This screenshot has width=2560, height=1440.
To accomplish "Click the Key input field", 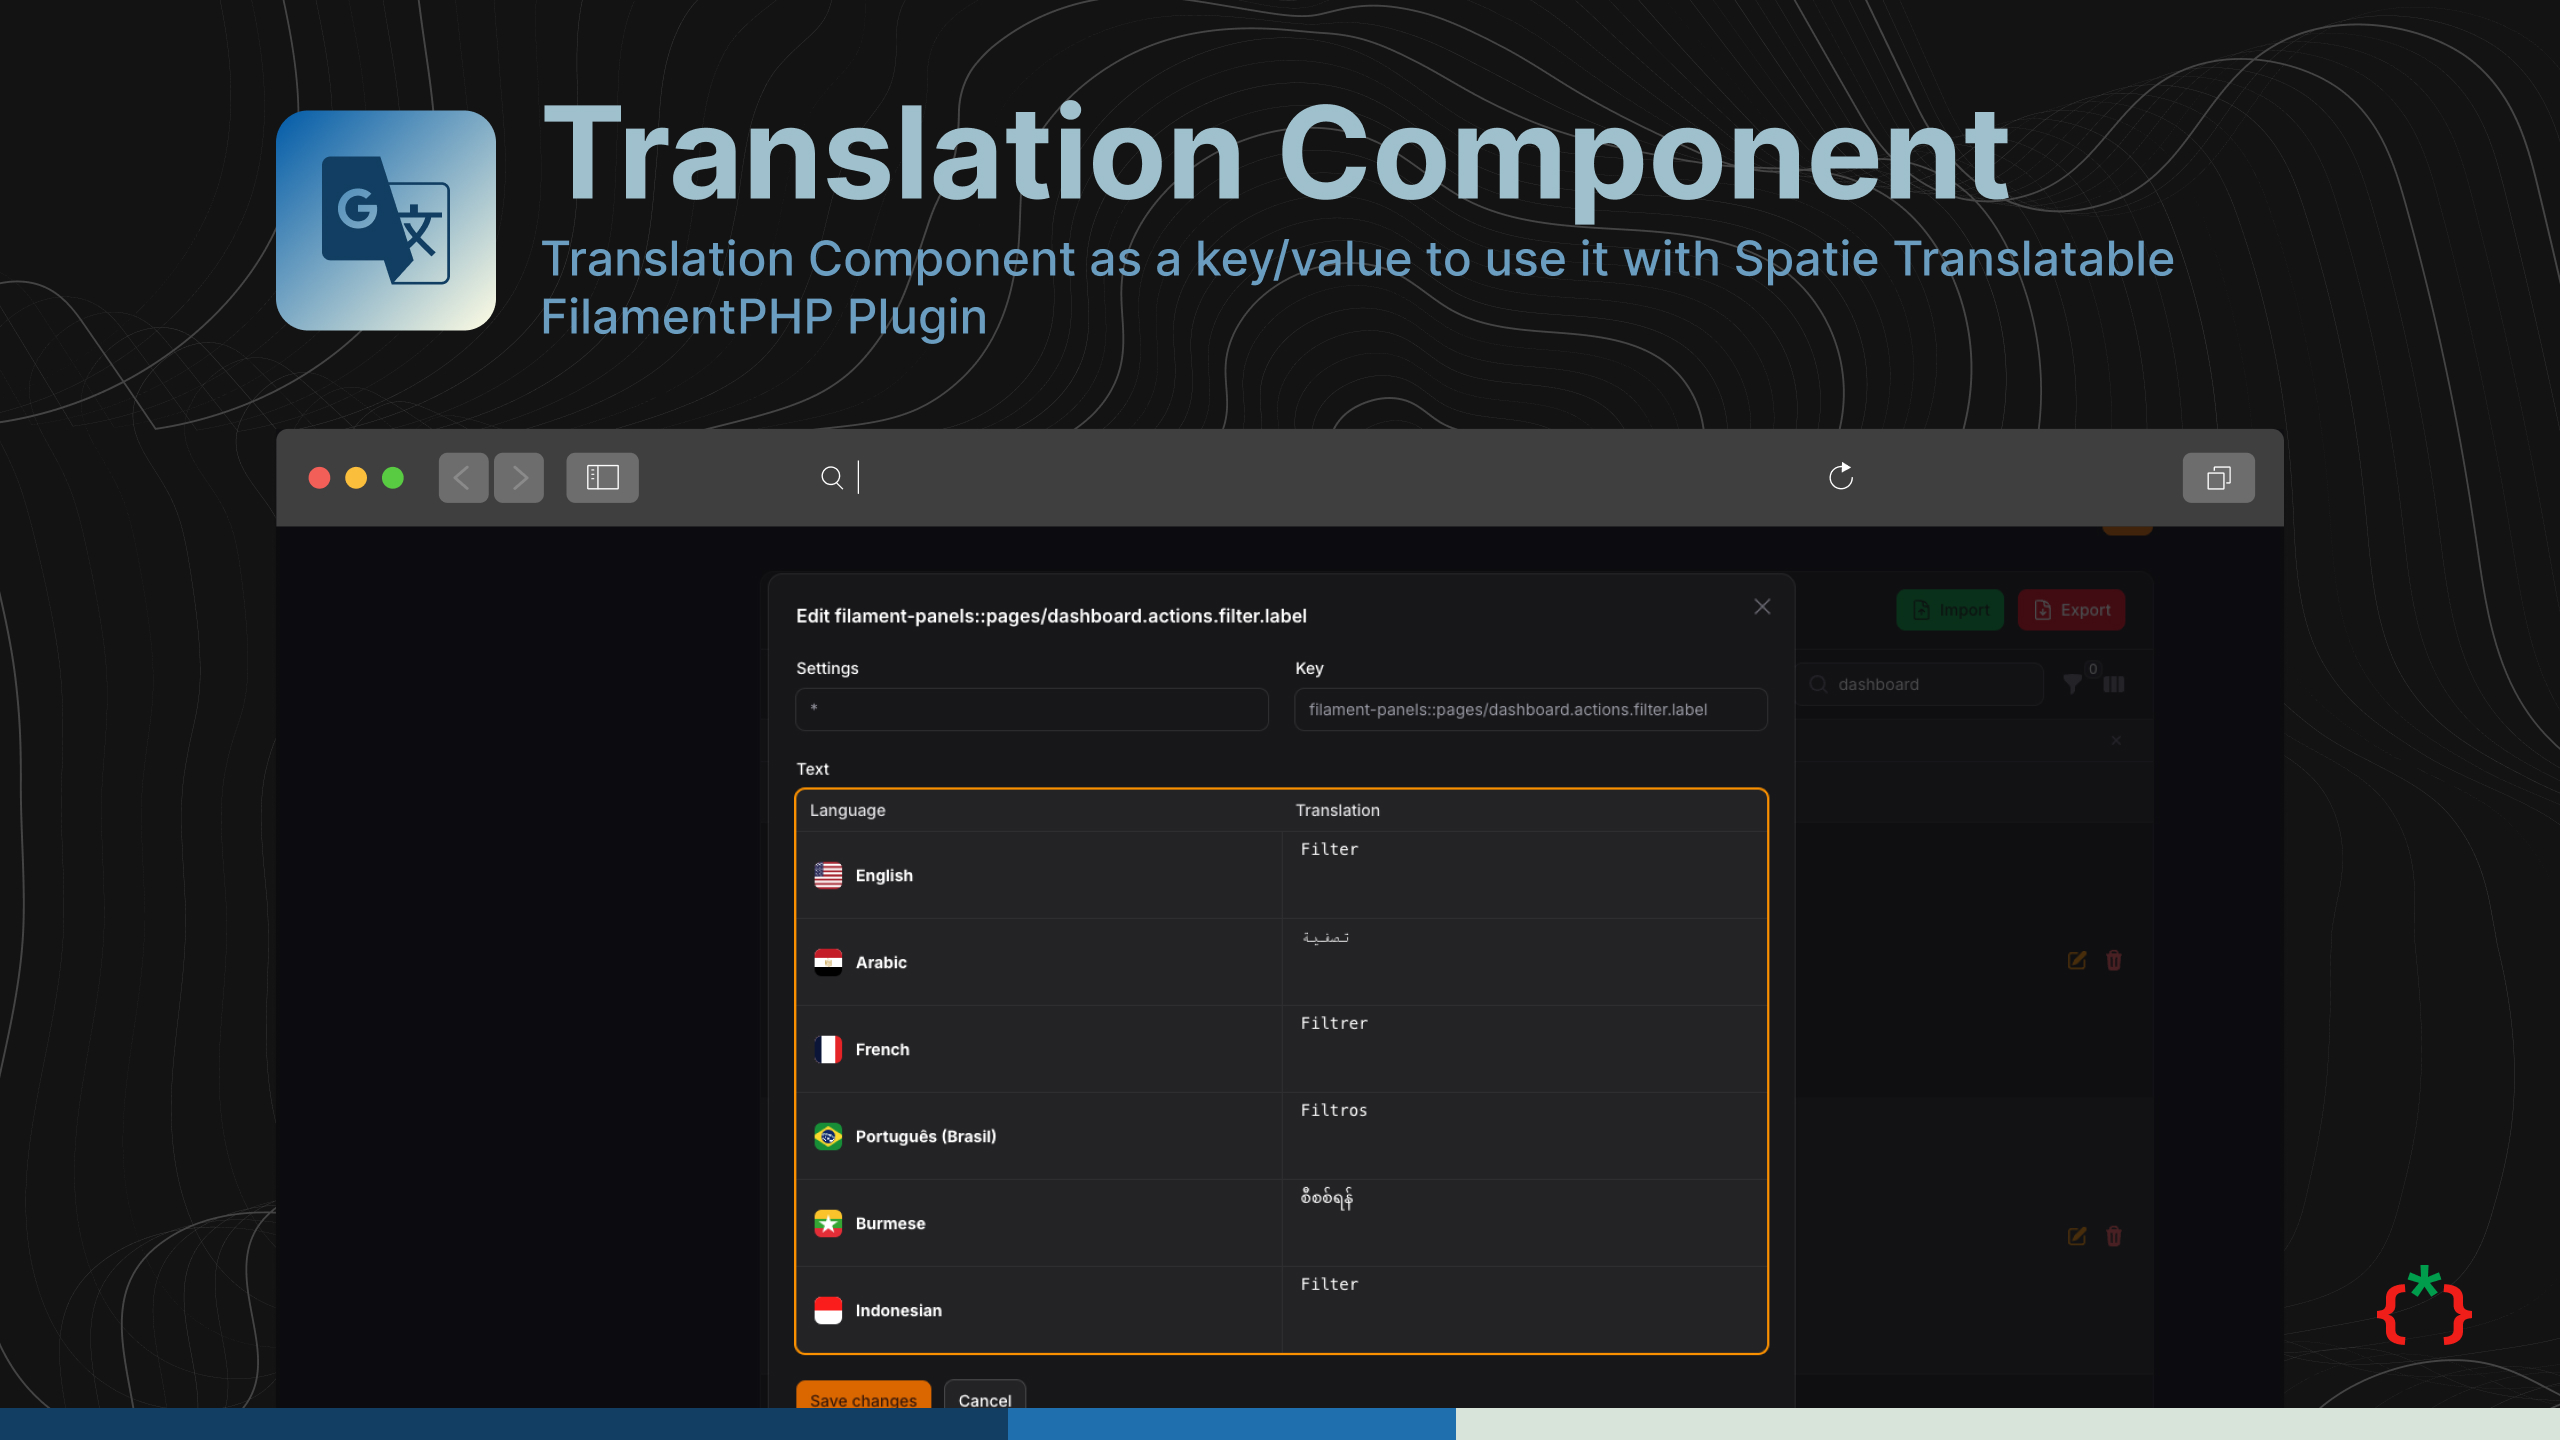I will click(x=1530, y=709).
